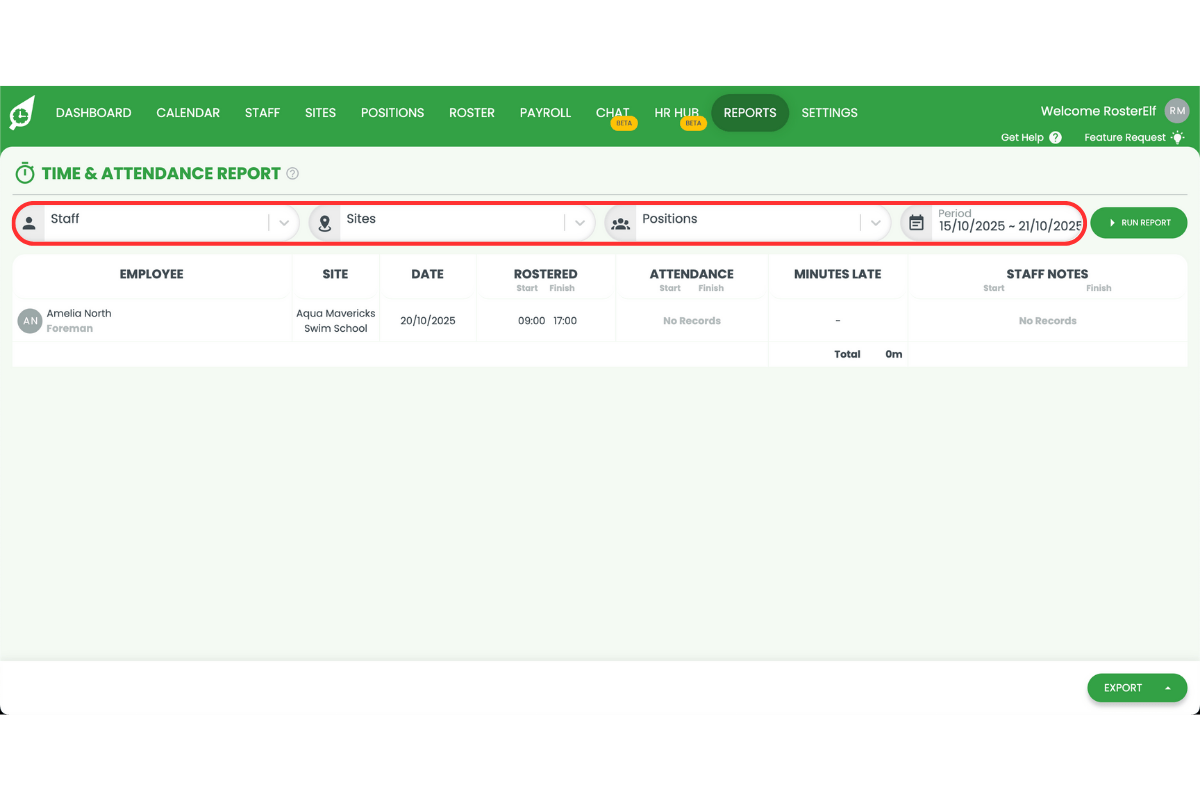
Task: Click the stopwatch icon beside the report title
Action: 24,172
